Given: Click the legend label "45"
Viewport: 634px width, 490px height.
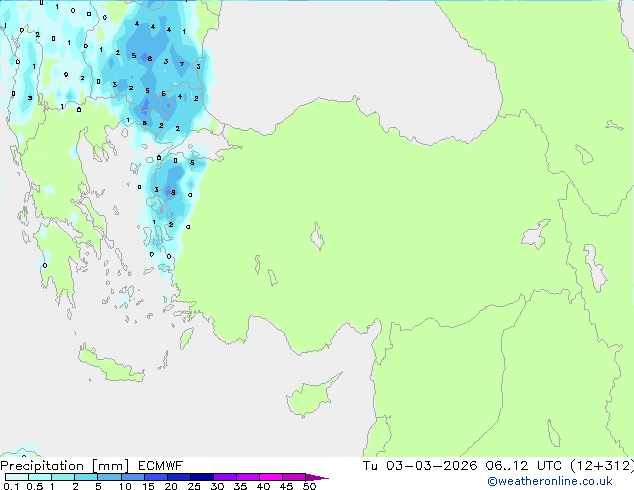Looking at the screenshot, I should (286, 486).
